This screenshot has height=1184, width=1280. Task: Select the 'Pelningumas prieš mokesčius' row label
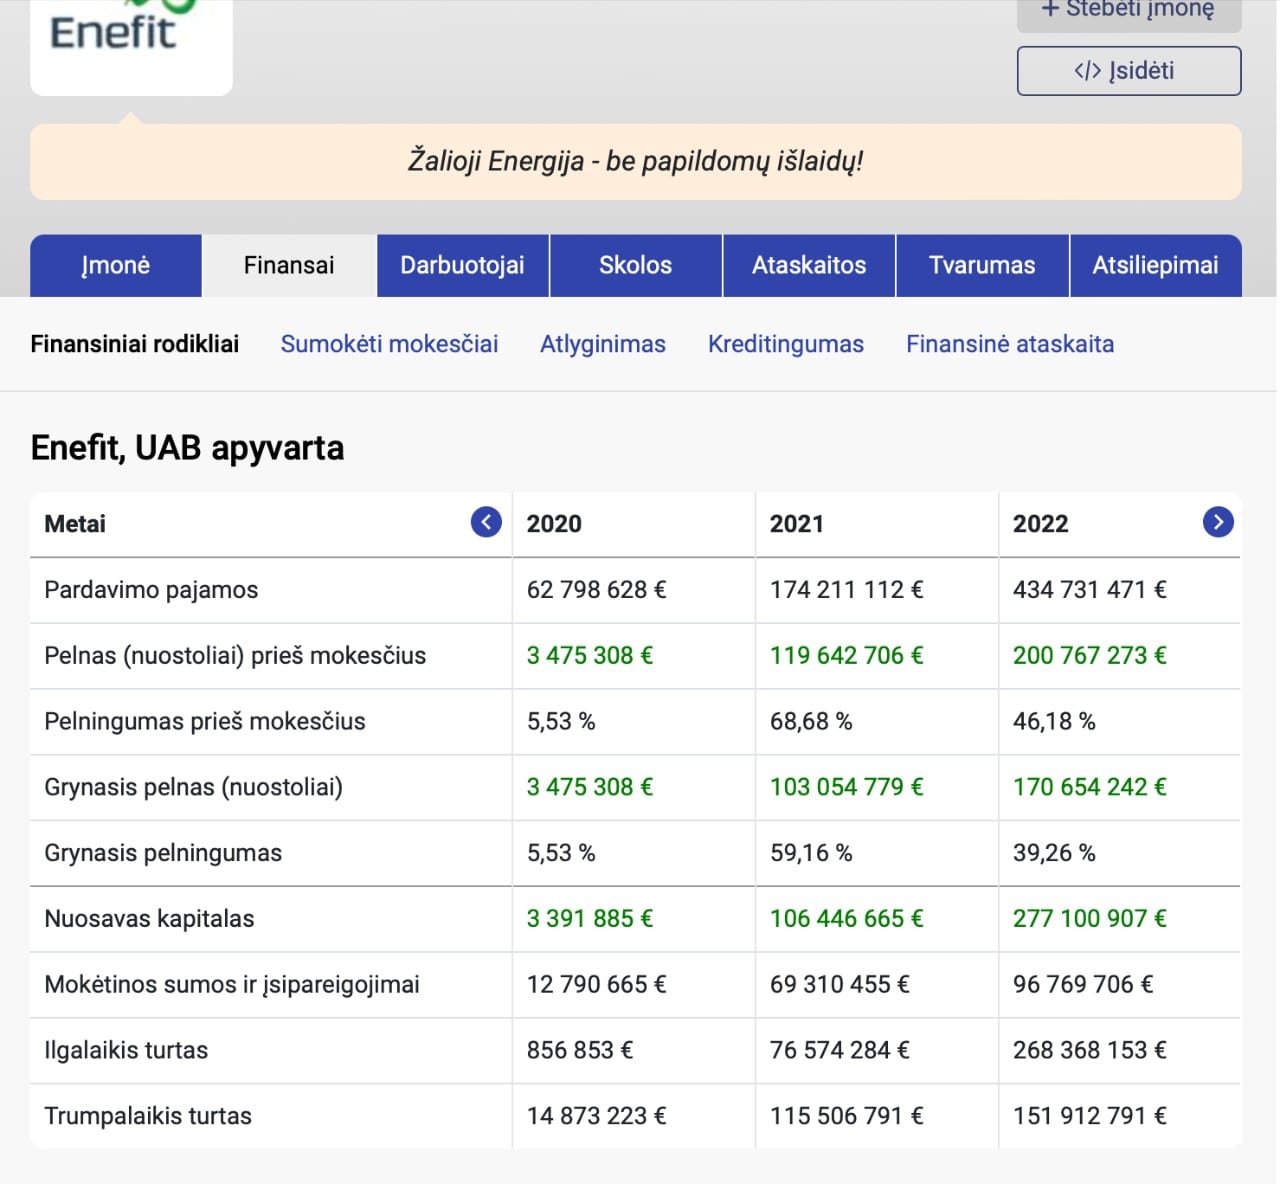[x=205, y=722]
